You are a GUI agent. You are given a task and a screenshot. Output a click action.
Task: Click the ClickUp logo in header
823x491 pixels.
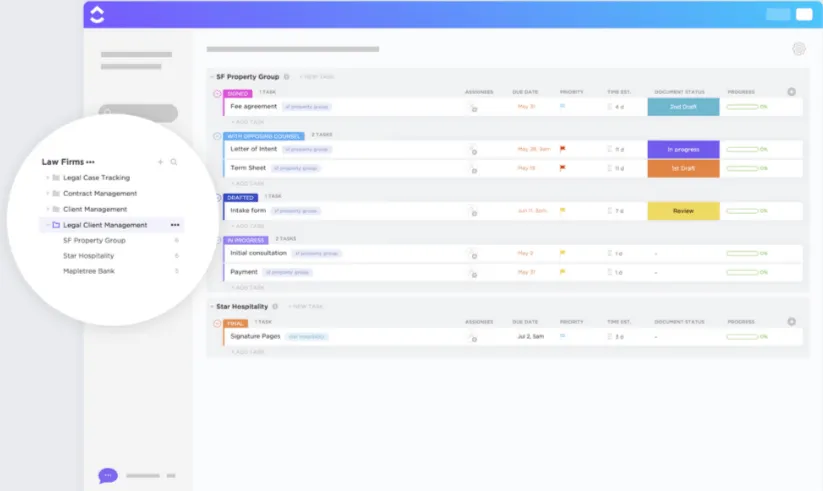click(x=97, y=14)
